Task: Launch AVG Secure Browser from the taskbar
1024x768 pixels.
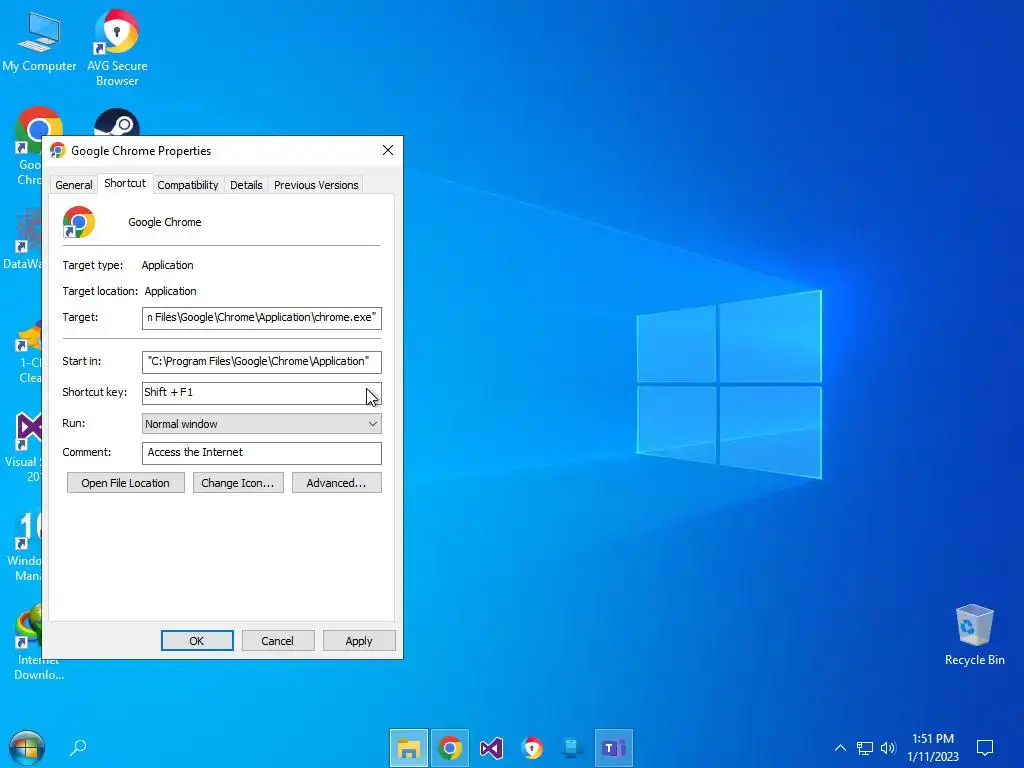Action: [532, 748]
